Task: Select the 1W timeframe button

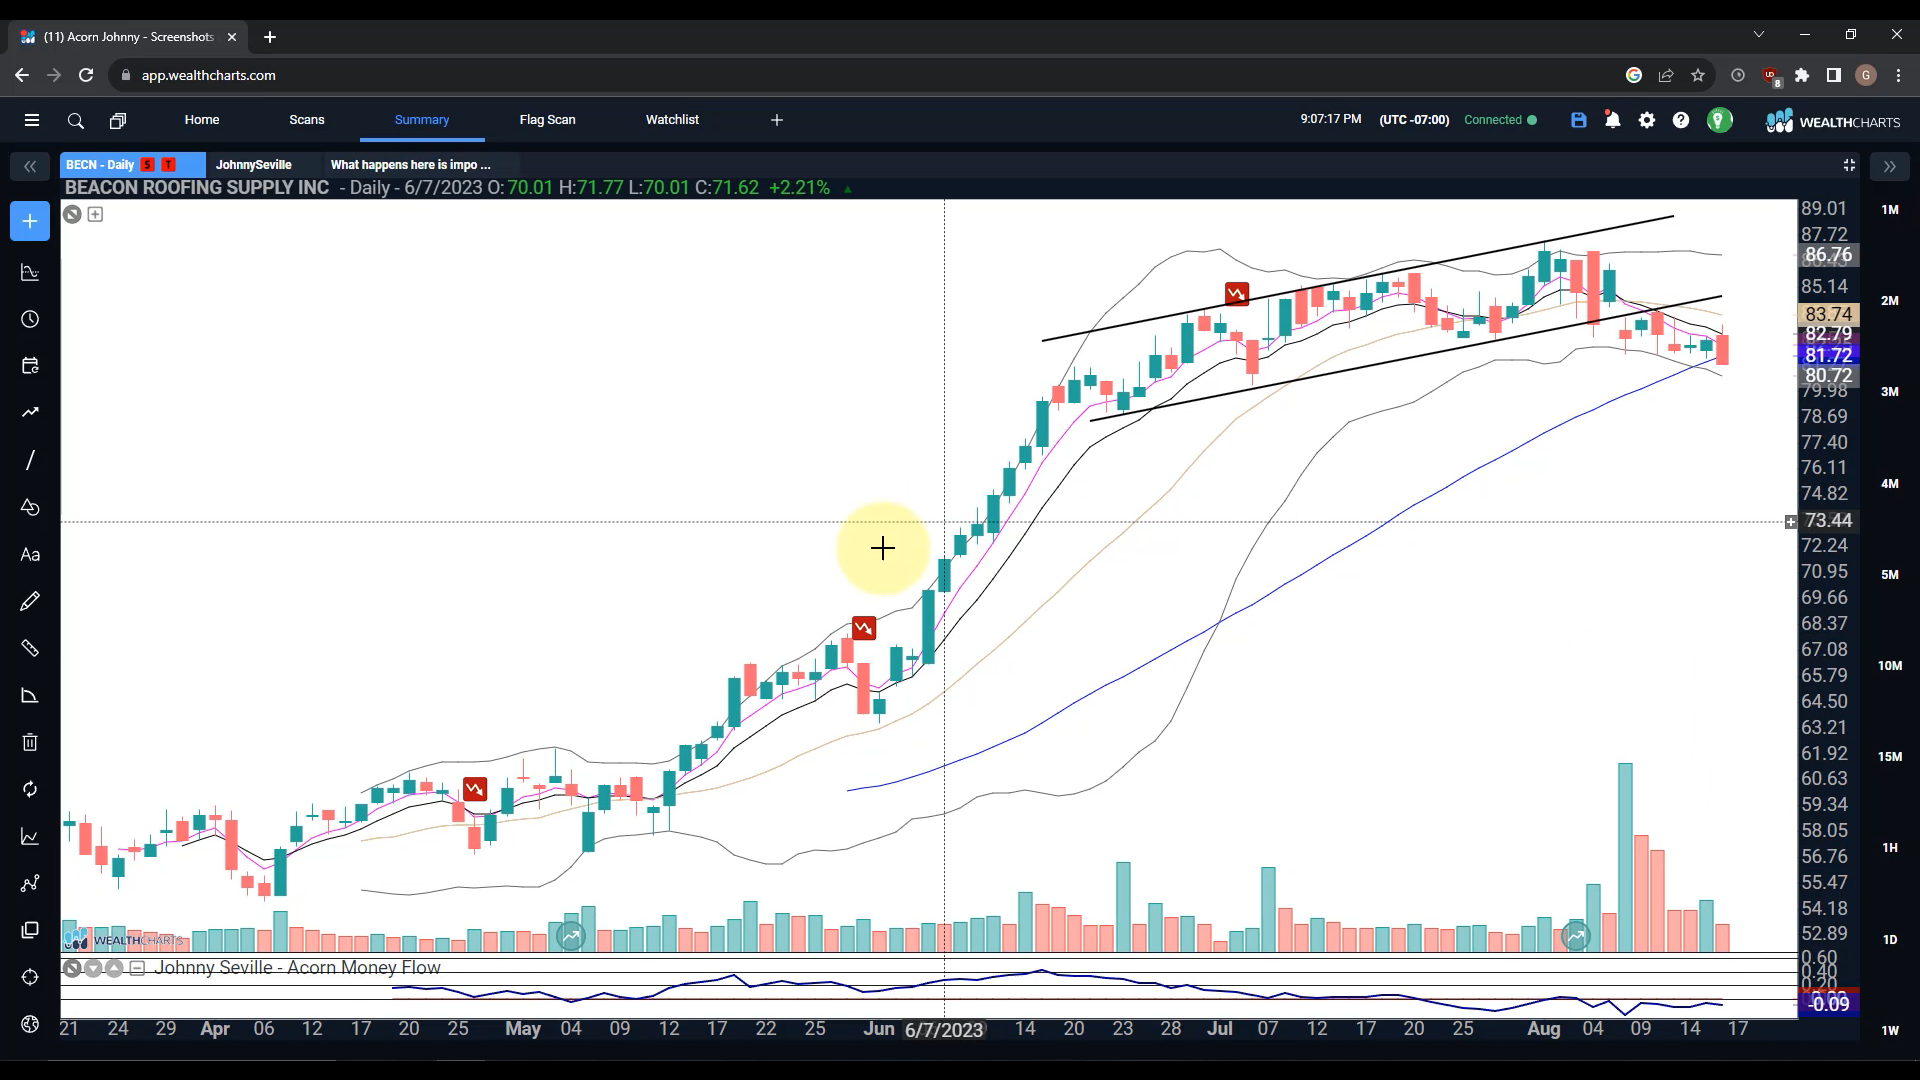Action: pyautogui.click(x=1890, y=1031)
